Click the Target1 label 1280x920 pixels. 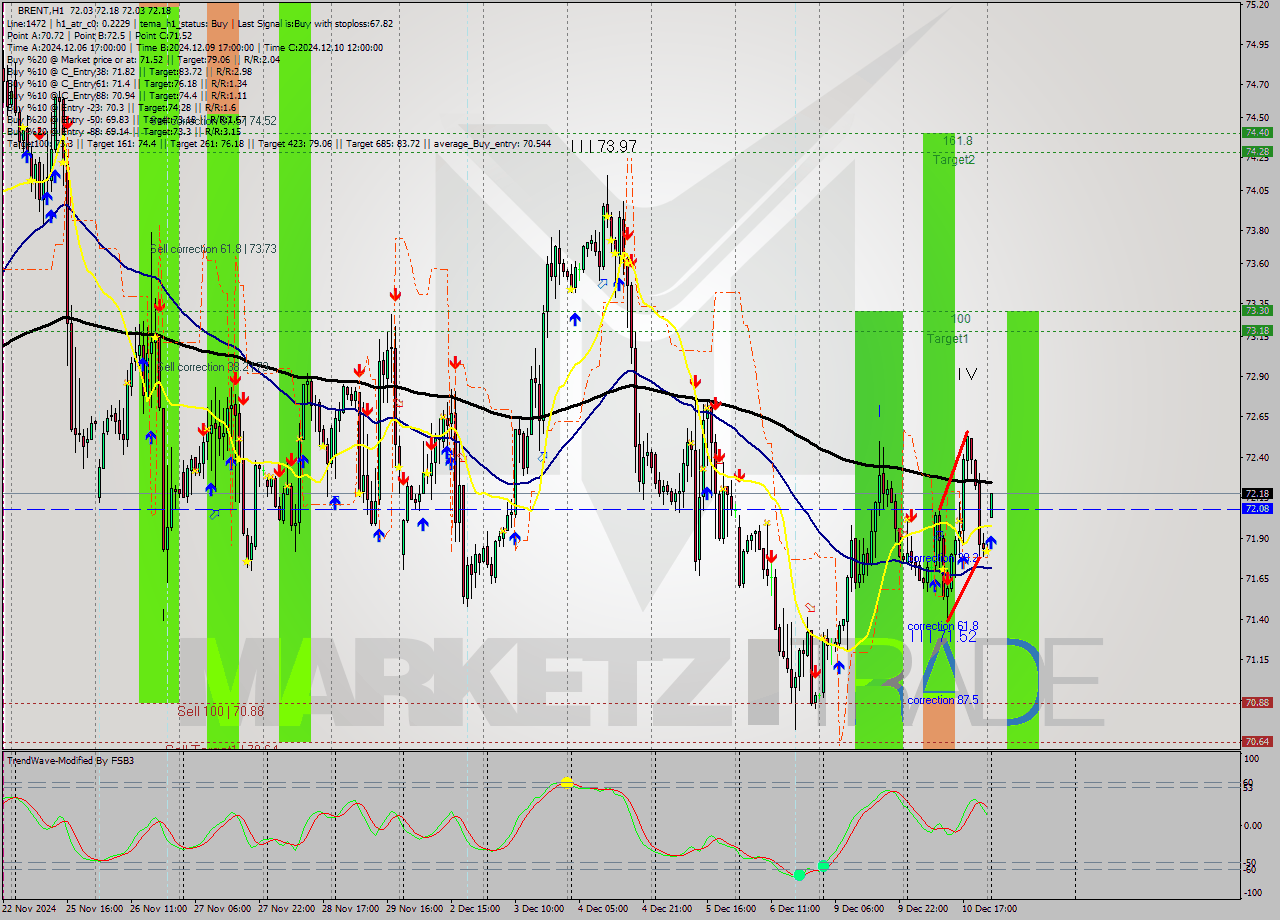[947, 339]
